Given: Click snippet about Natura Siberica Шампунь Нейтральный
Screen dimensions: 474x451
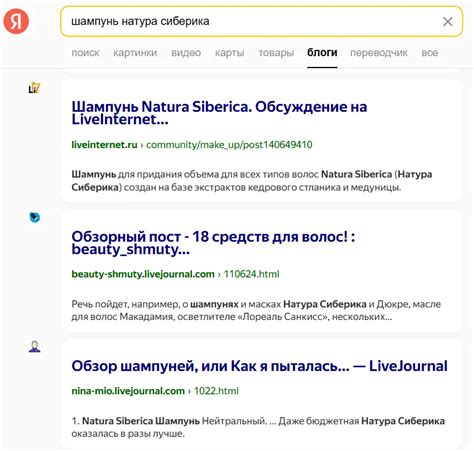Looking at the screenshot, I should (x=258, y=427).
